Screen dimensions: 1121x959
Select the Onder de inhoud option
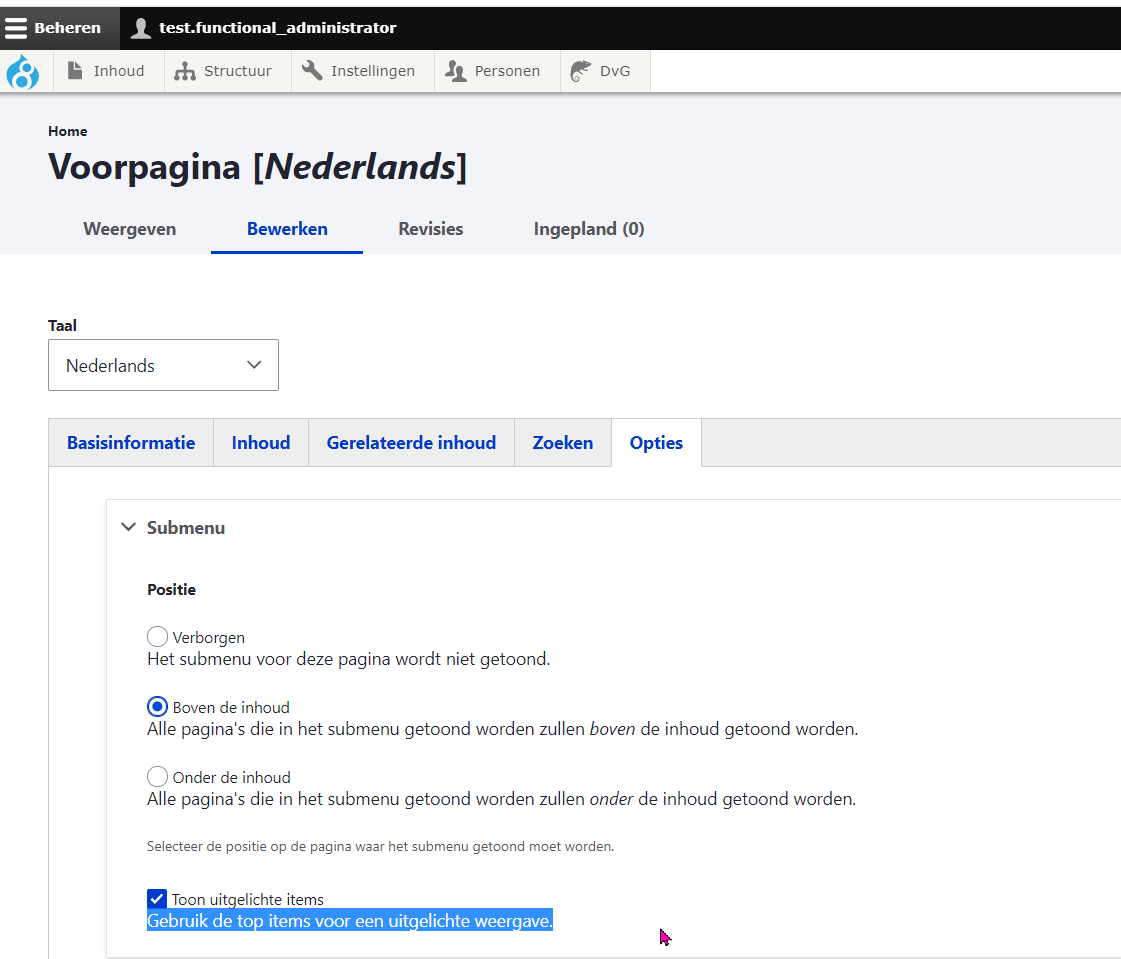click(x=157, y=777)
